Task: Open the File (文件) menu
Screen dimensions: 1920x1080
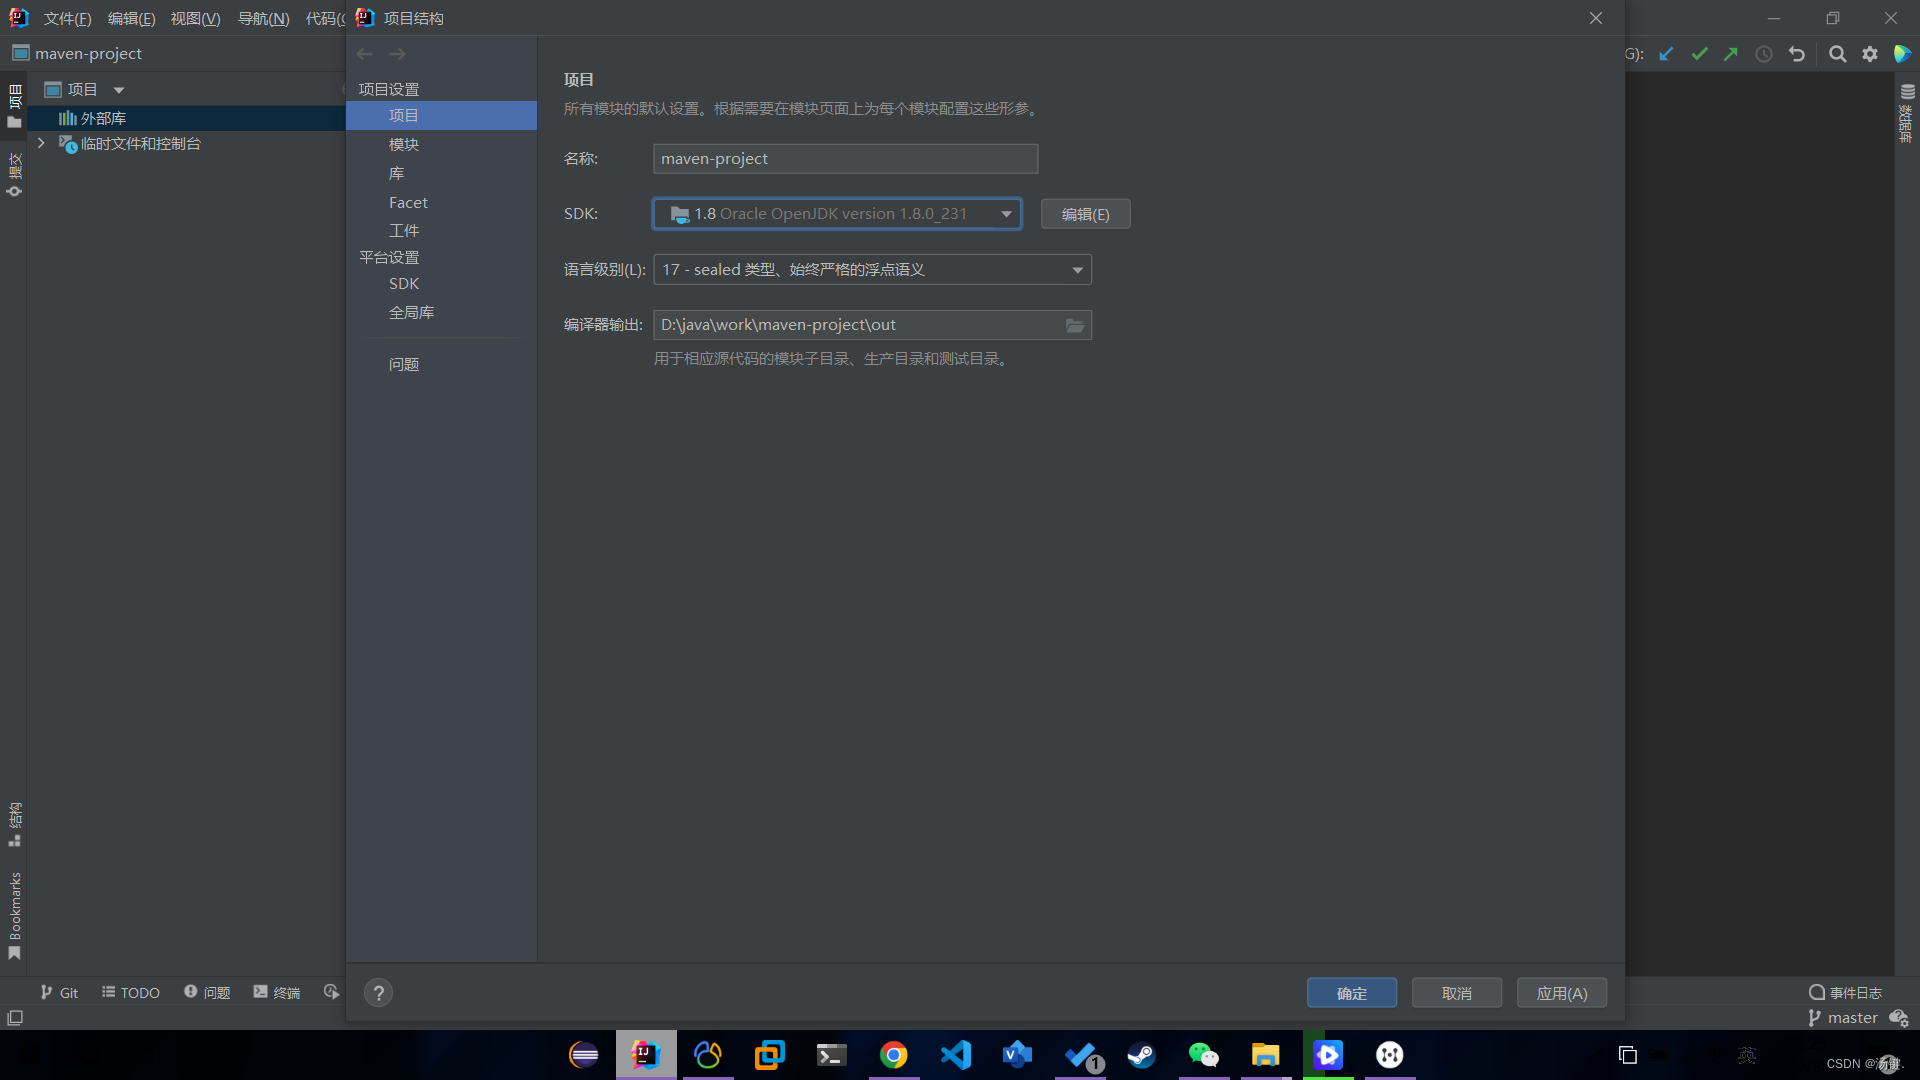Action: tap(67, 19)
